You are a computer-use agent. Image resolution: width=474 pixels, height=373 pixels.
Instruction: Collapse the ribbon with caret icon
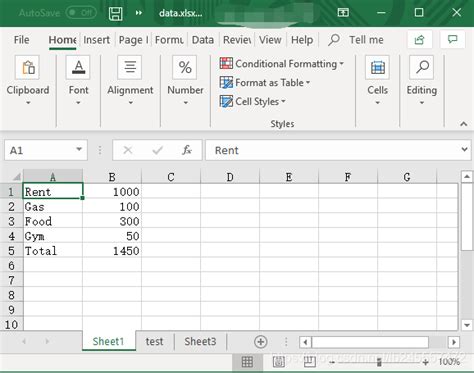click(x=463, y=124)
